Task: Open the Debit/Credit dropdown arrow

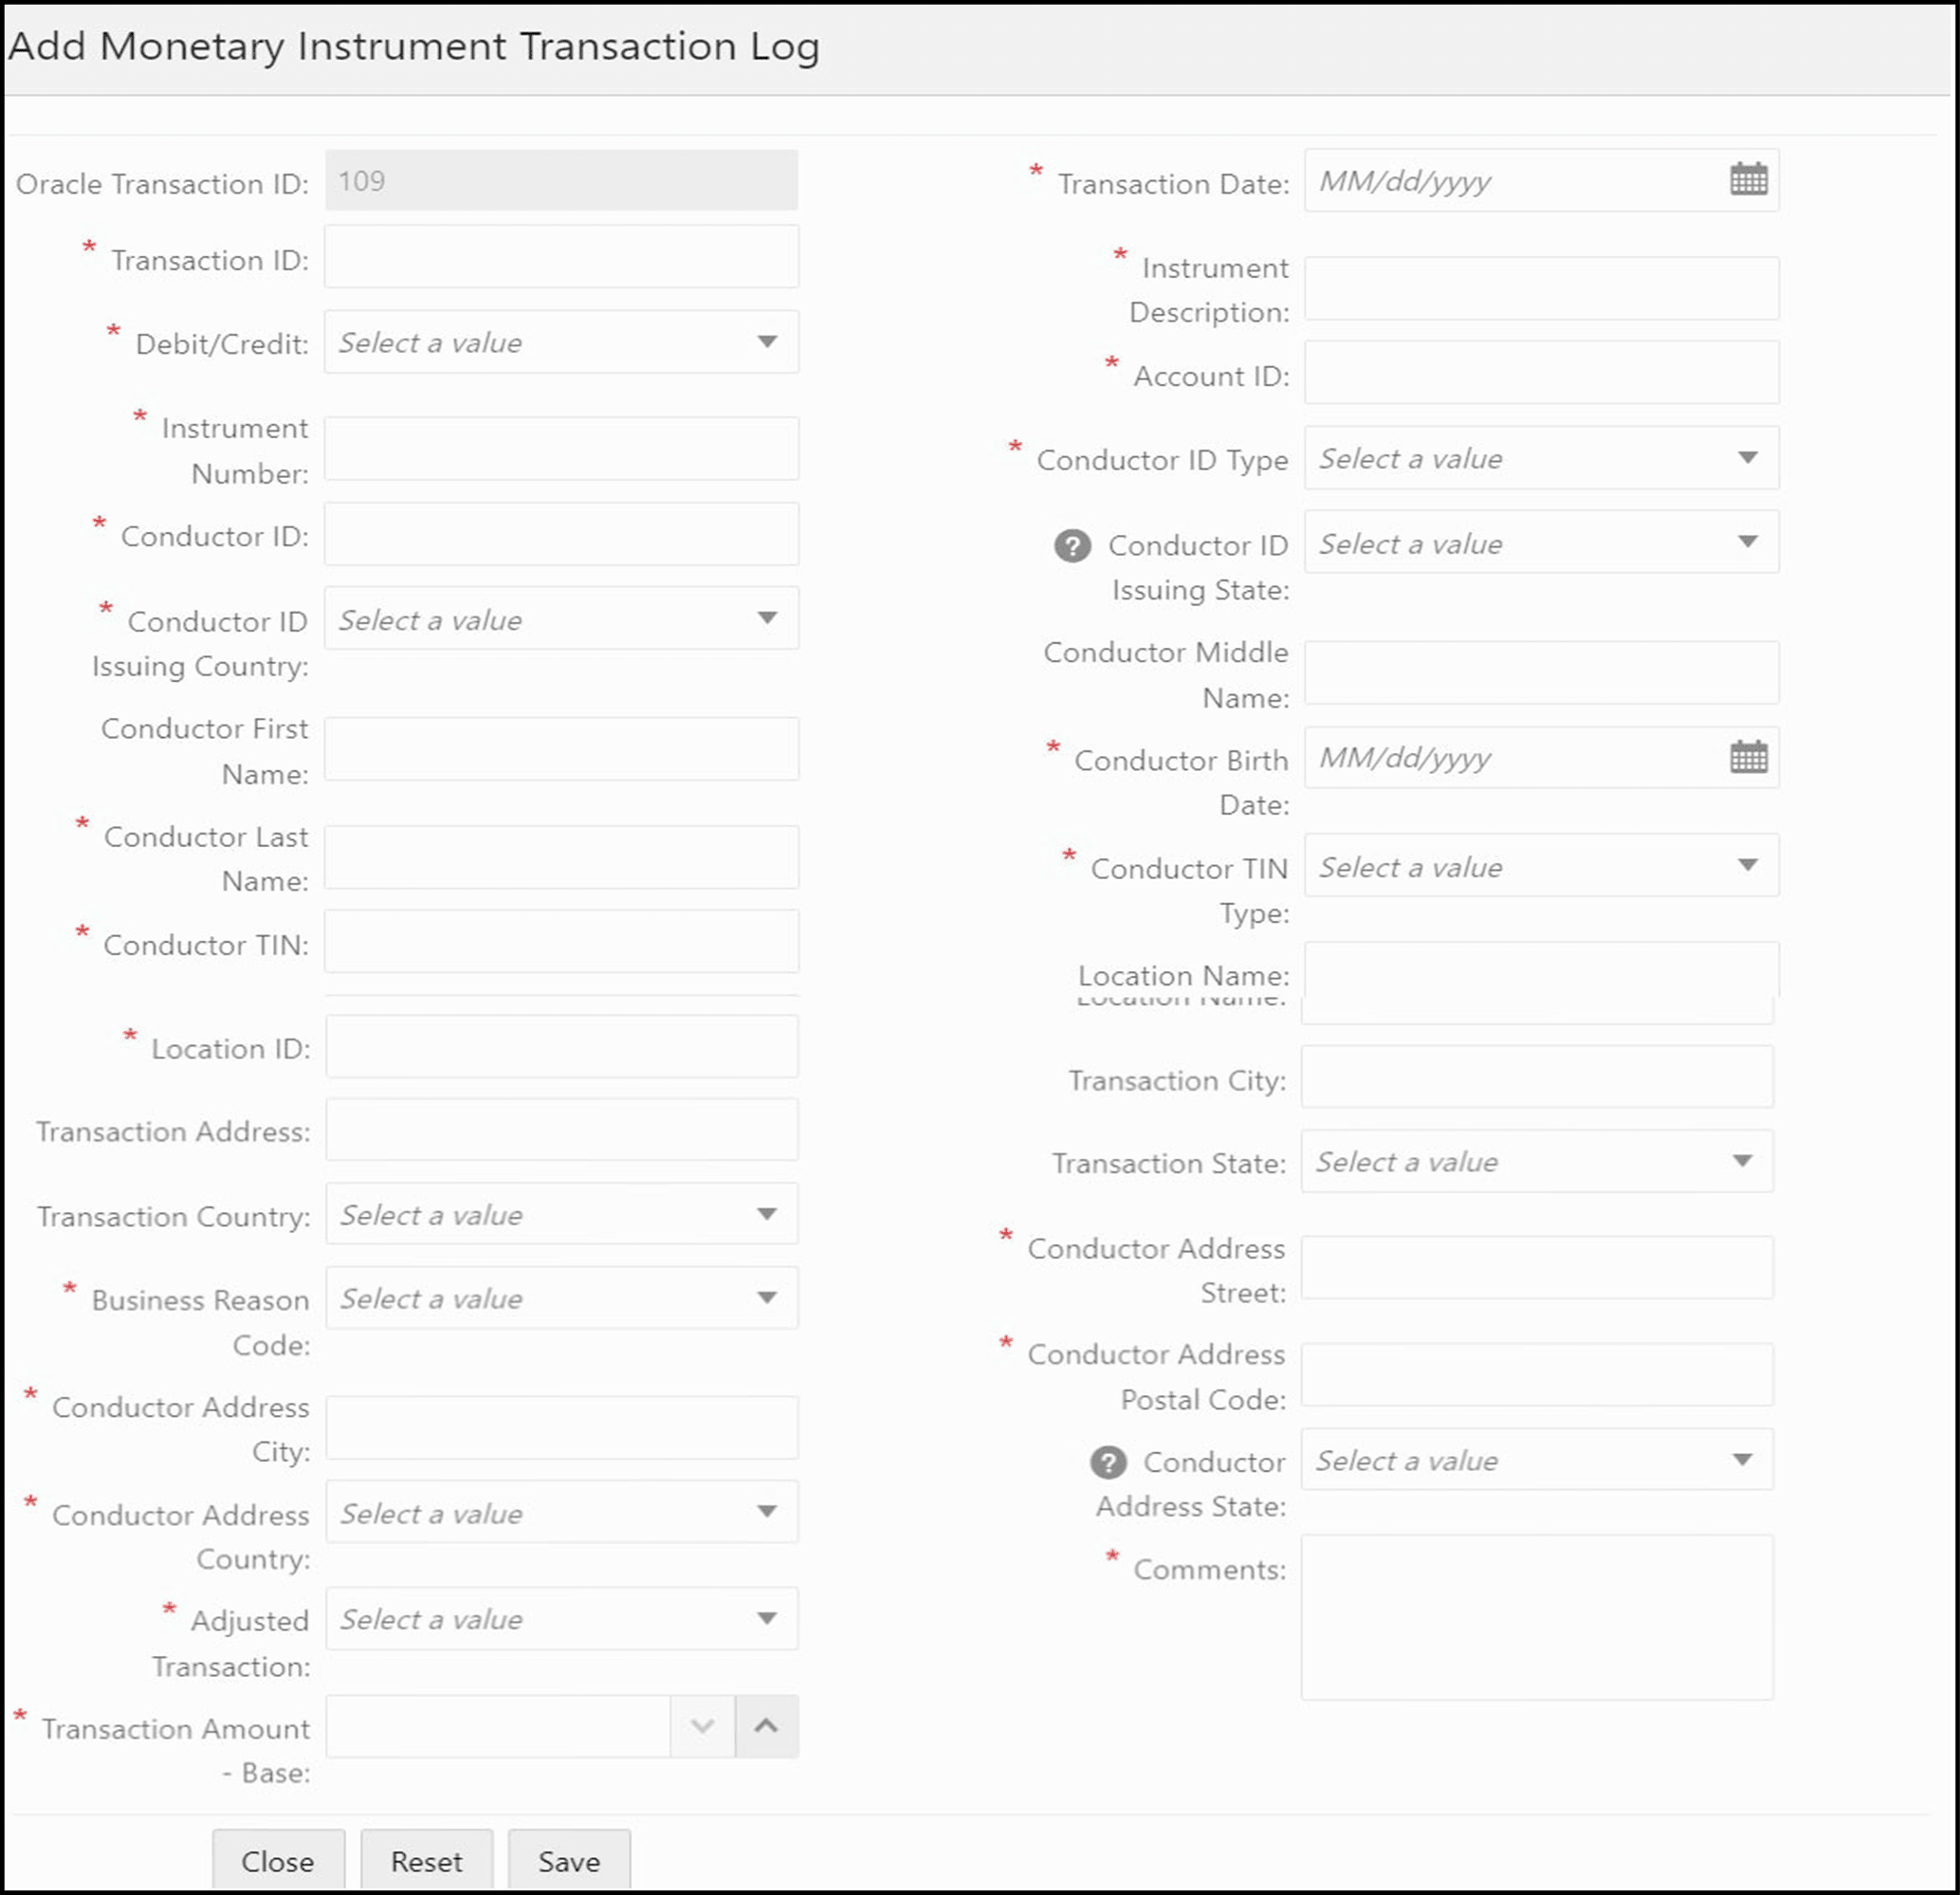Action: coord(766,342)
